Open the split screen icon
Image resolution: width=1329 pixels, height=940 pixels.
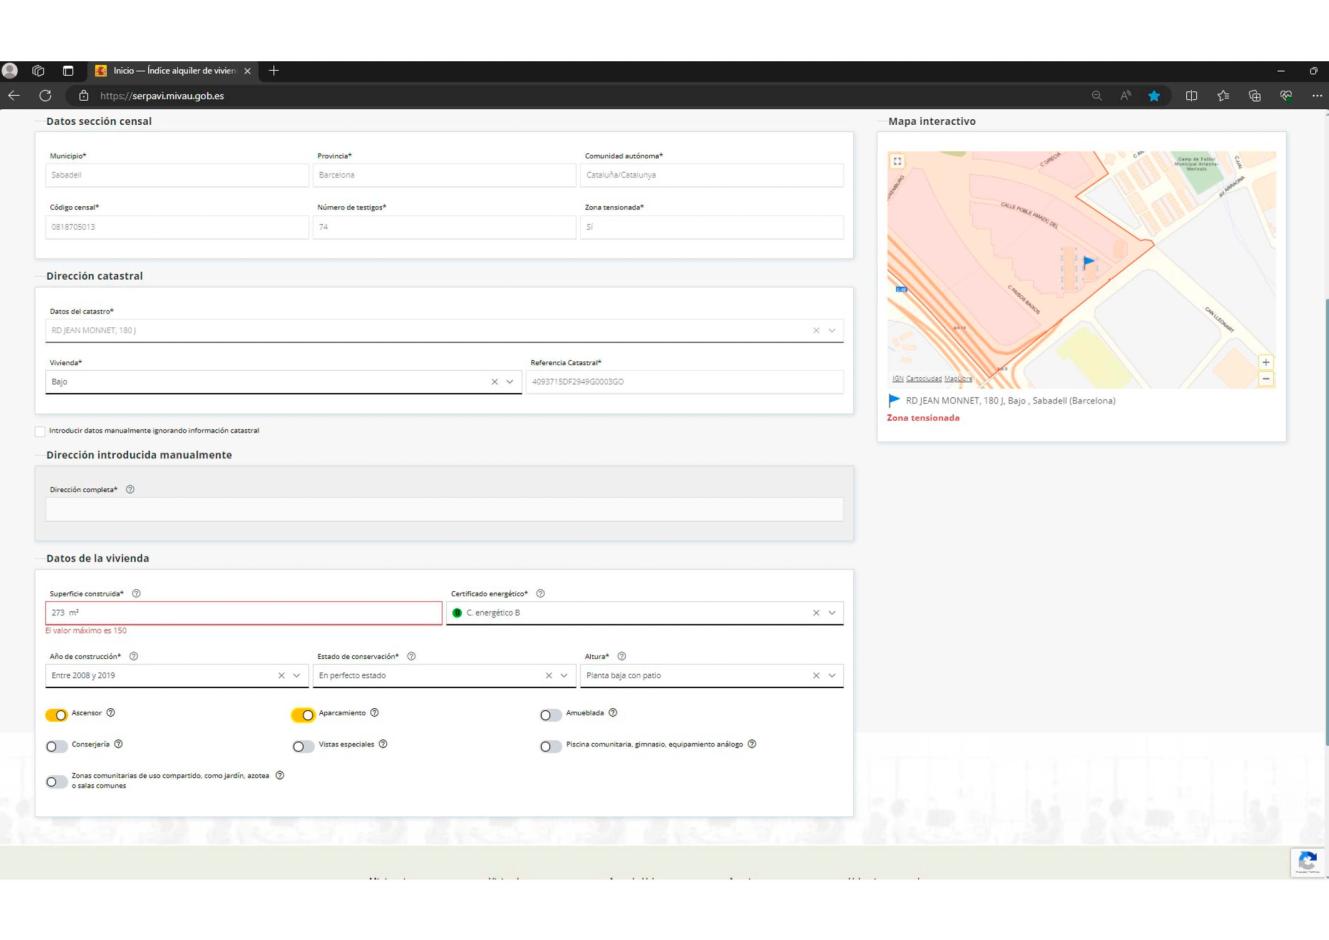[x=1192, y=96]
